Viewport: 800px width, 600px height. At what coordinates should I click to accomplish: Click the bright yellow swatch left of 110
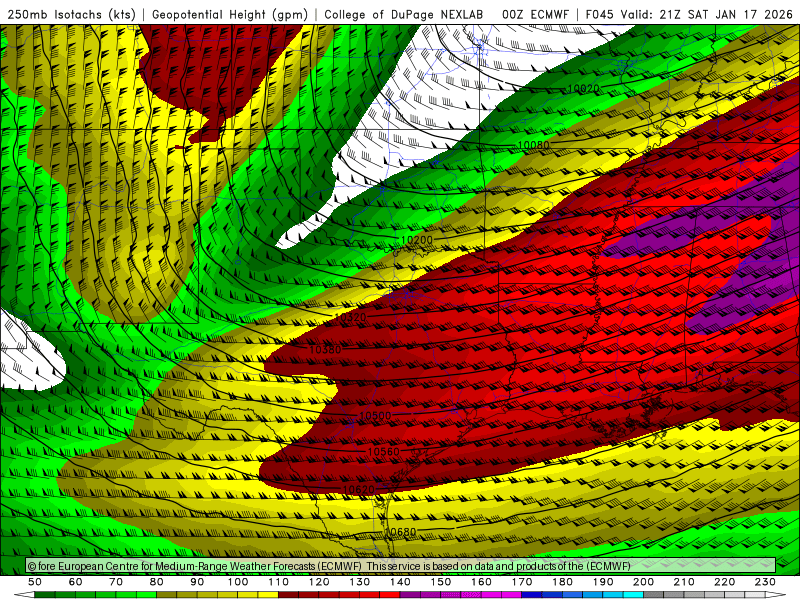(x=268, y=595)
